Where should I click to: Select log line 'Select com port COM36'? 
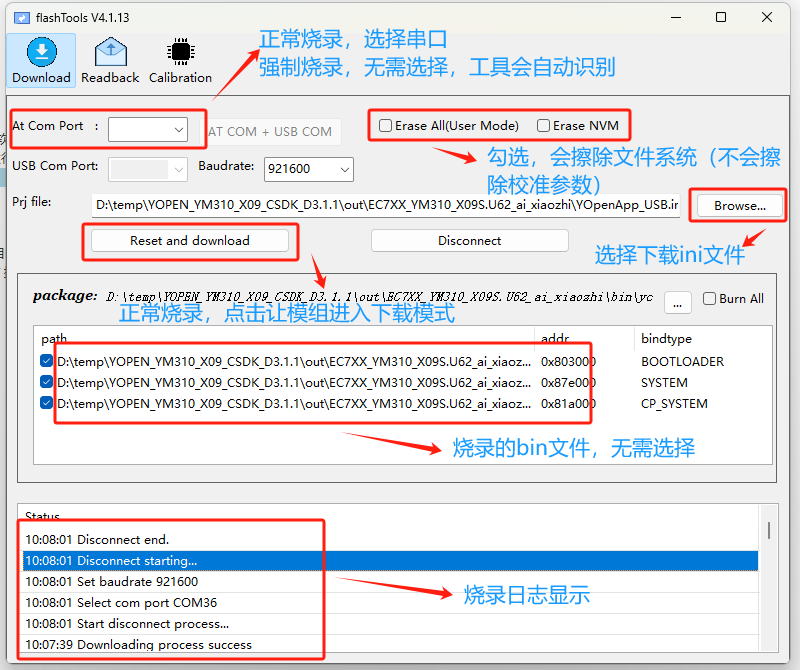(x=390, y=603)
